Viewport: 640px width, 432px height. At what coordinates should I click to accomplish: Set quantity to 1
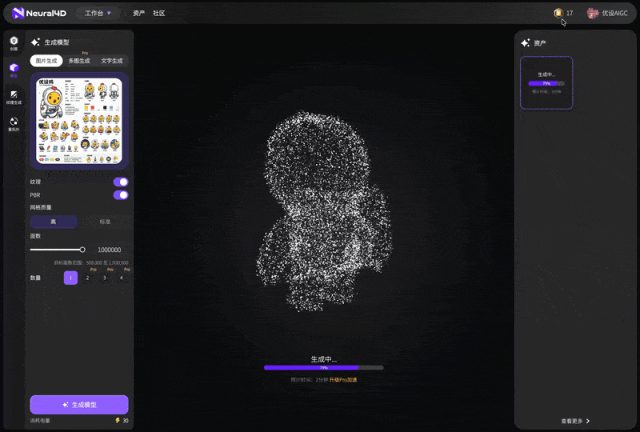click(71, 278)
